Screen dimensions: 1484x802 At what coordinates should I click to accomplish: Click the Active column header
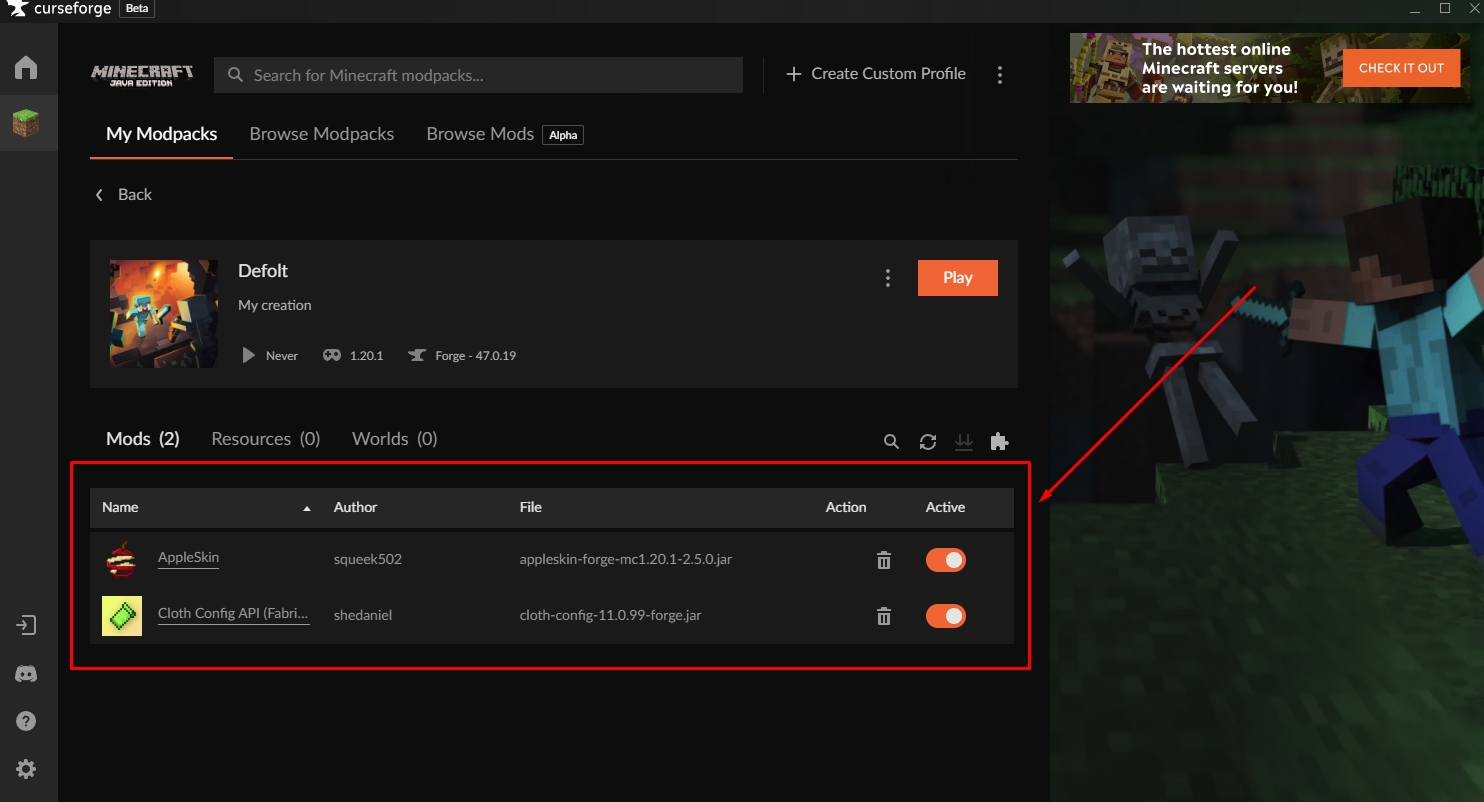coord(945,508)
